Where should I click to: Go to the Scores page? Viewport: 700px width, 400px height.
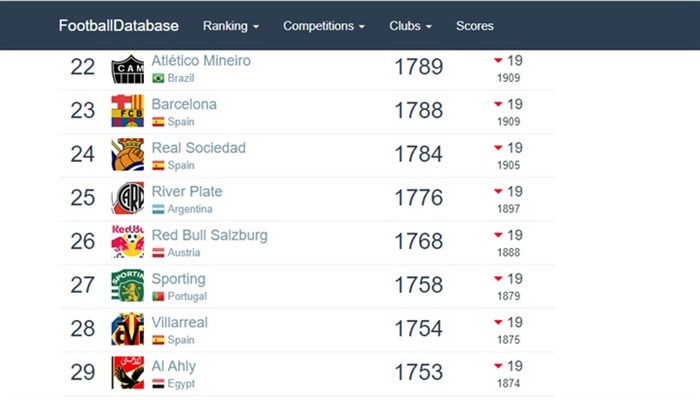475,26
